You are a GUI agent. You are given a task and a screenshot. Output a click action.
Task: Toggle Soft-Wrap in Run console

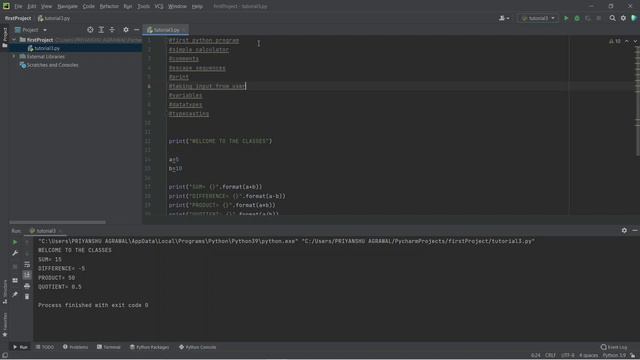pyautogui.click(x=27, y=265)
